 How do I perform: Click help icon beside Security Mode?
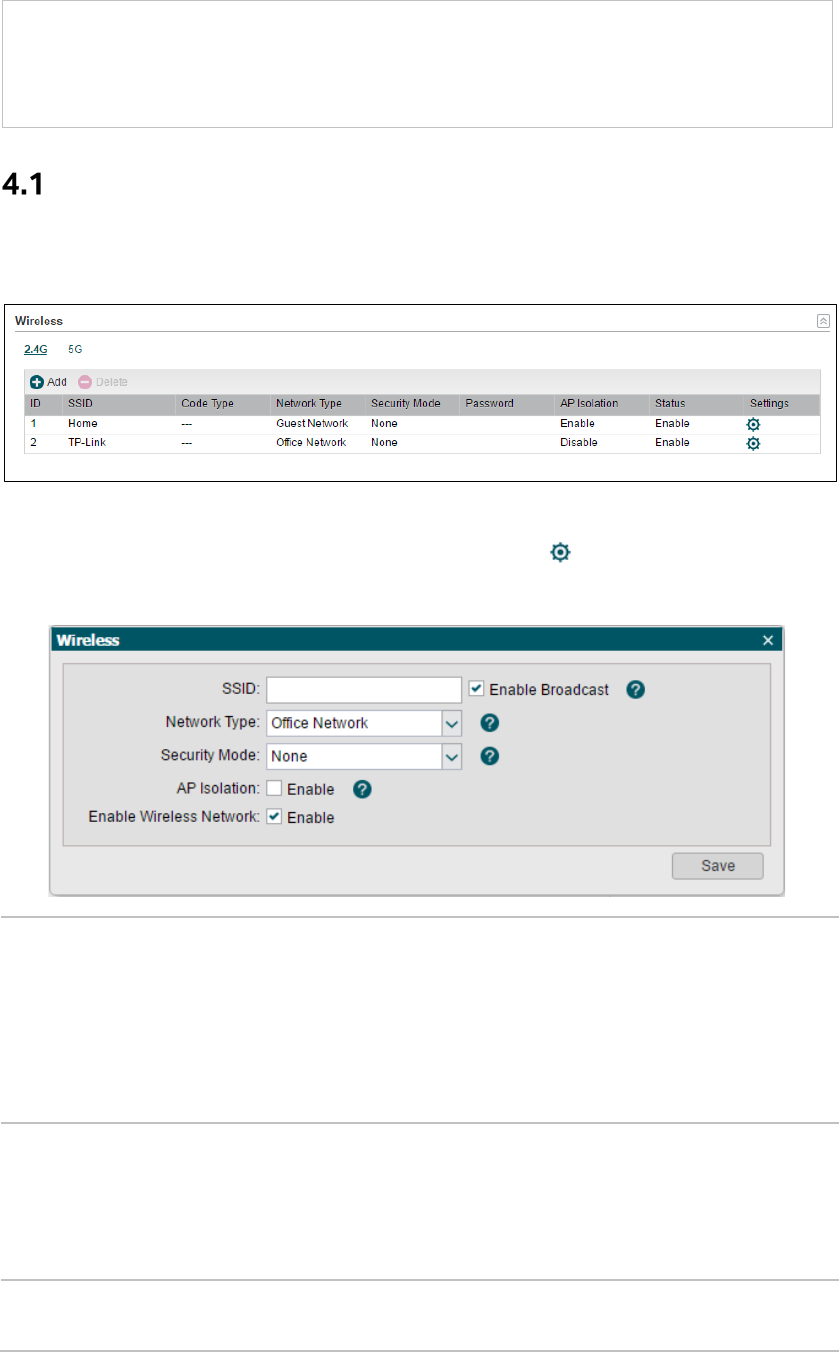(x=490, y=755)
